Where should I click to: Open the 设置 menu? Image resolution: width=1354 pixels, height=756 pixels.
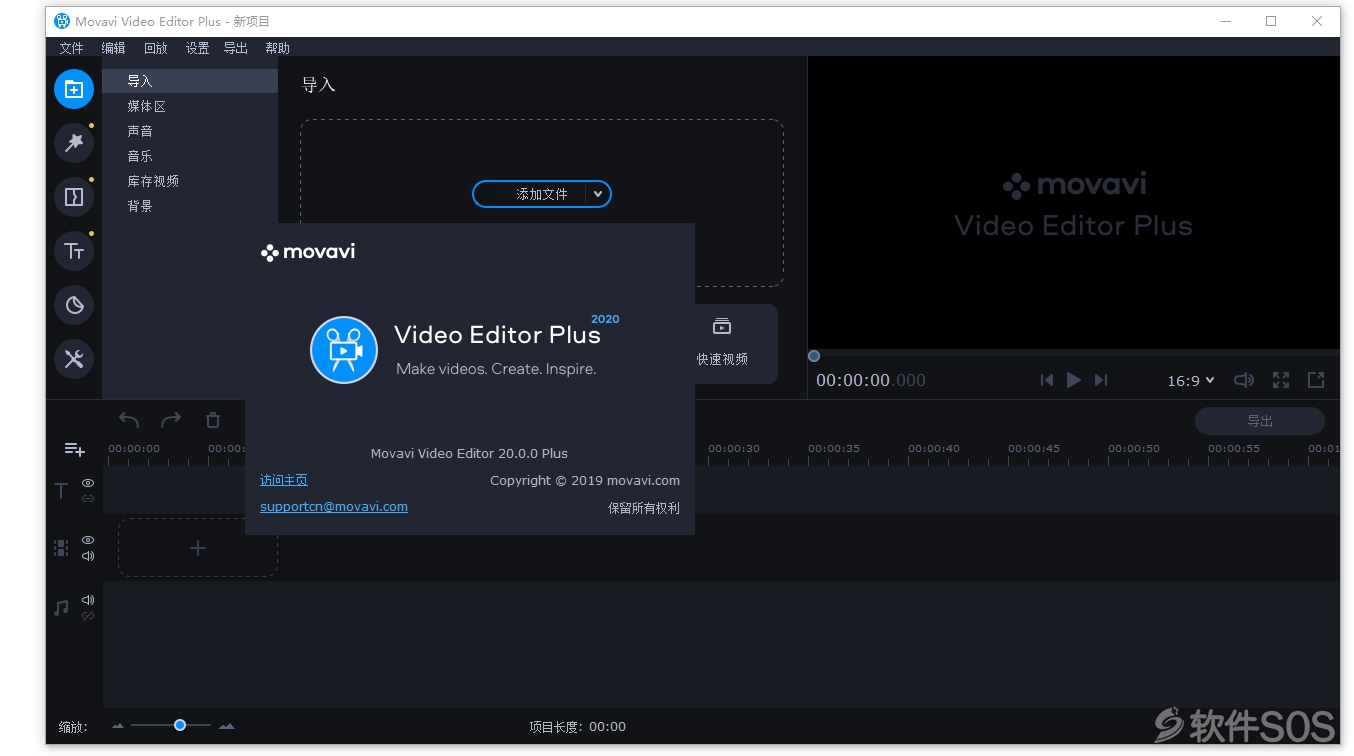[x=198, y=48]
